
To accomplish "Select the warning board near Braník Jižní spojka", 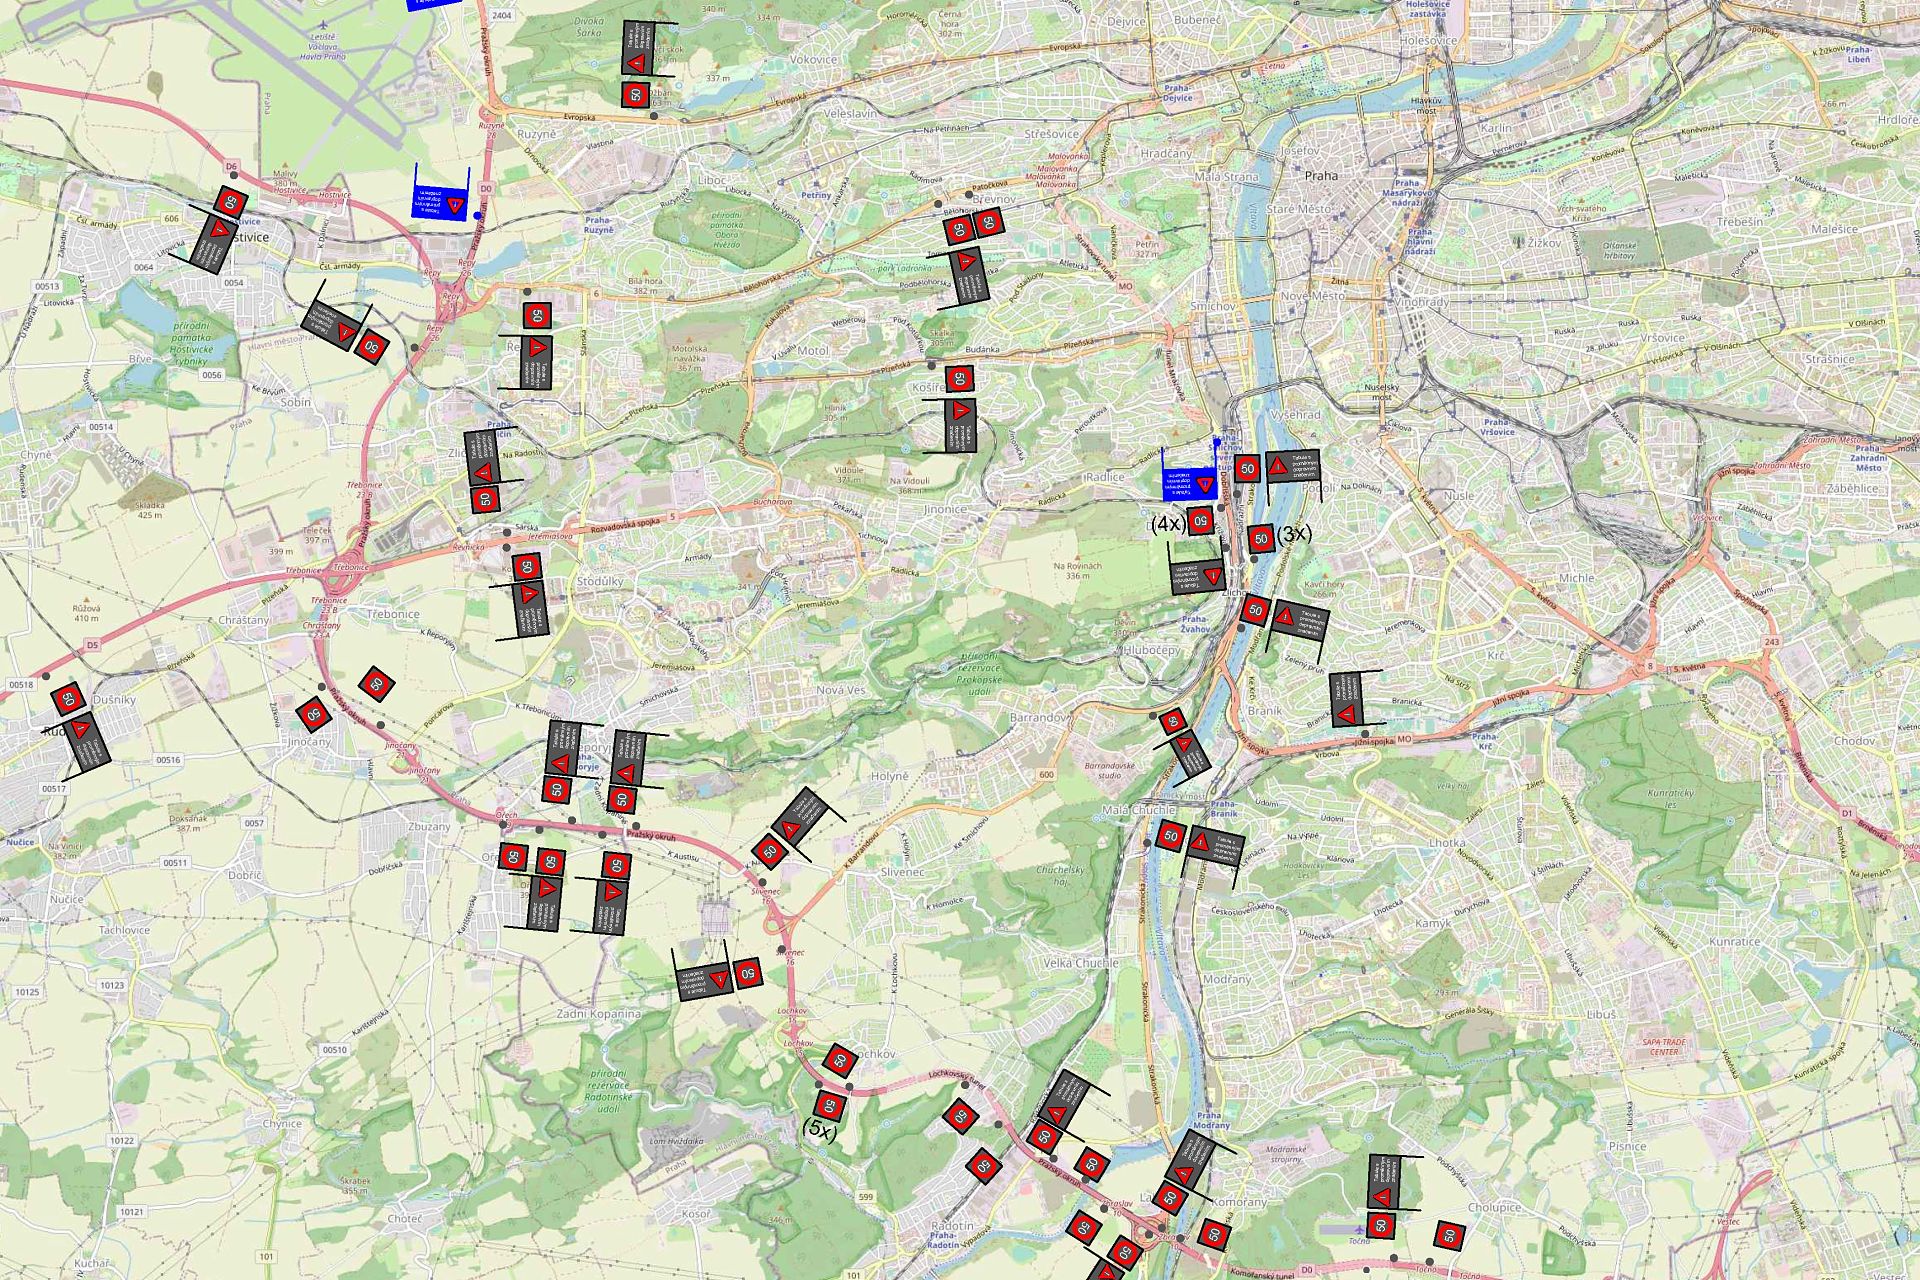I will pyautogui.click(x=1346, y=701).
